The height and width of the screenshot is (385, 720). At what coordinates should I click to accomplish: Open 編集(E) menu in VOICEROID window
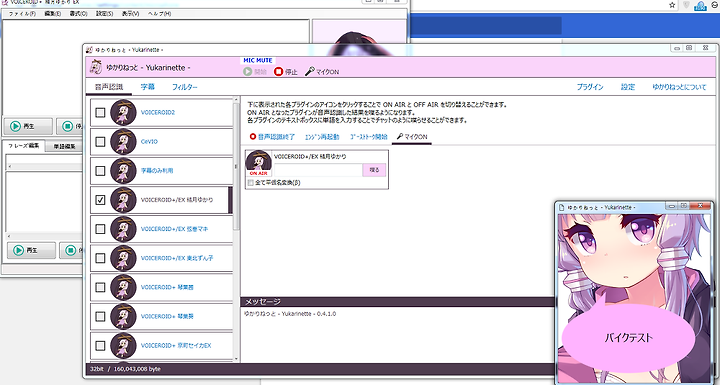(x=52, y=14)
